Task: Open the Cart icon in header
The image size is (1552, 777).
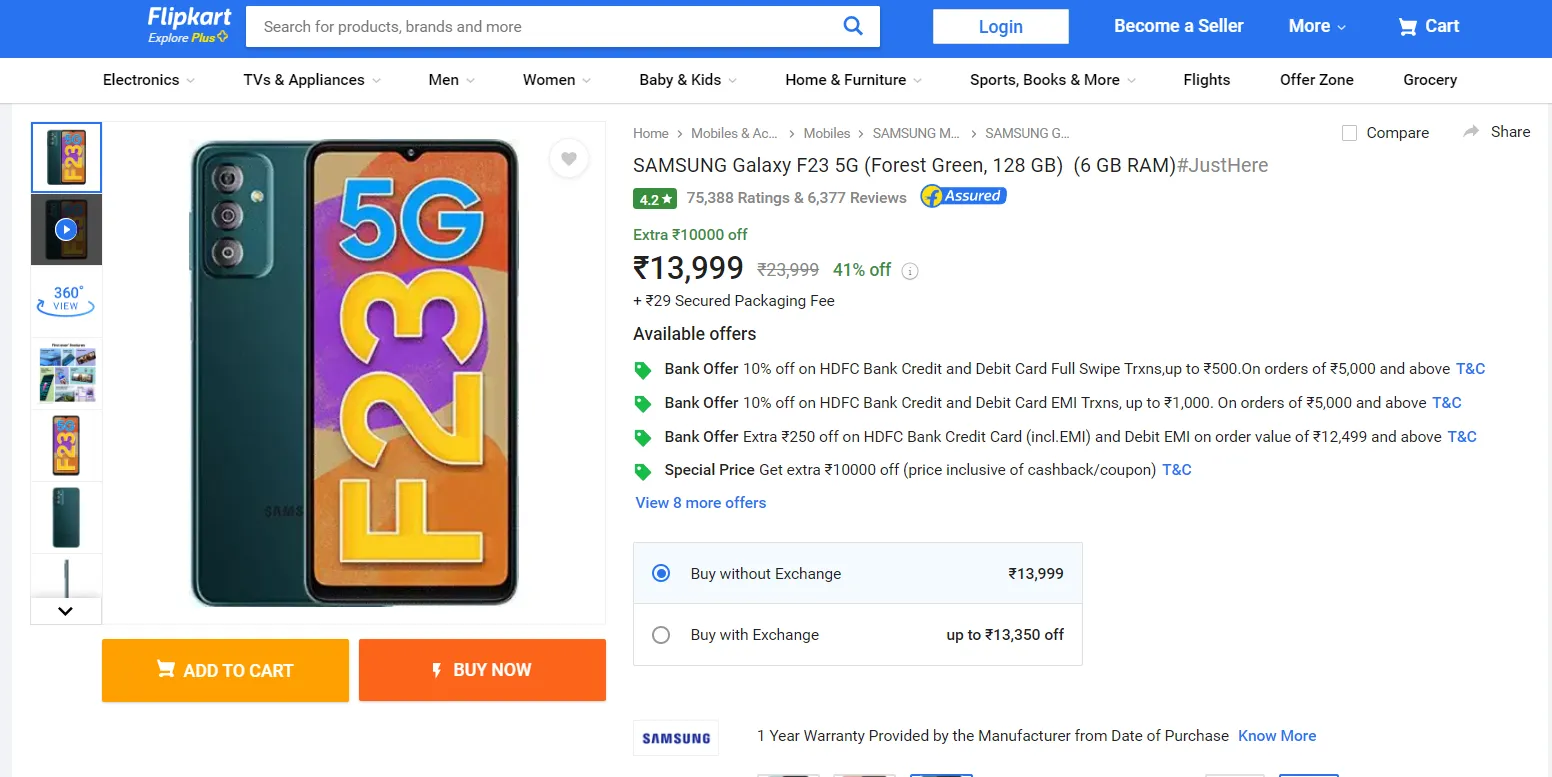Action: pyautogui.click(x=1408, y=27)
